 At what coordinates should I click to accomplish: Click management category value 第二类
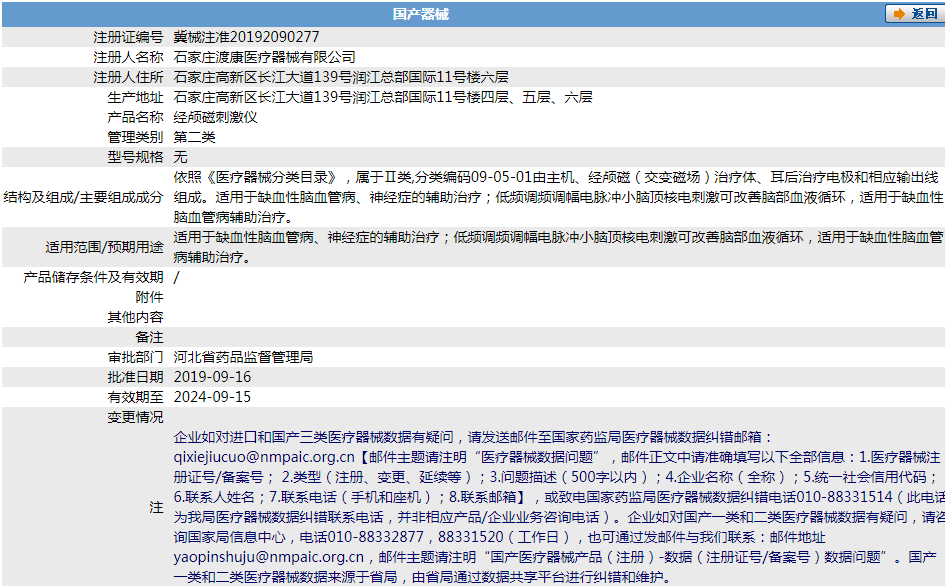coord(194,137)
